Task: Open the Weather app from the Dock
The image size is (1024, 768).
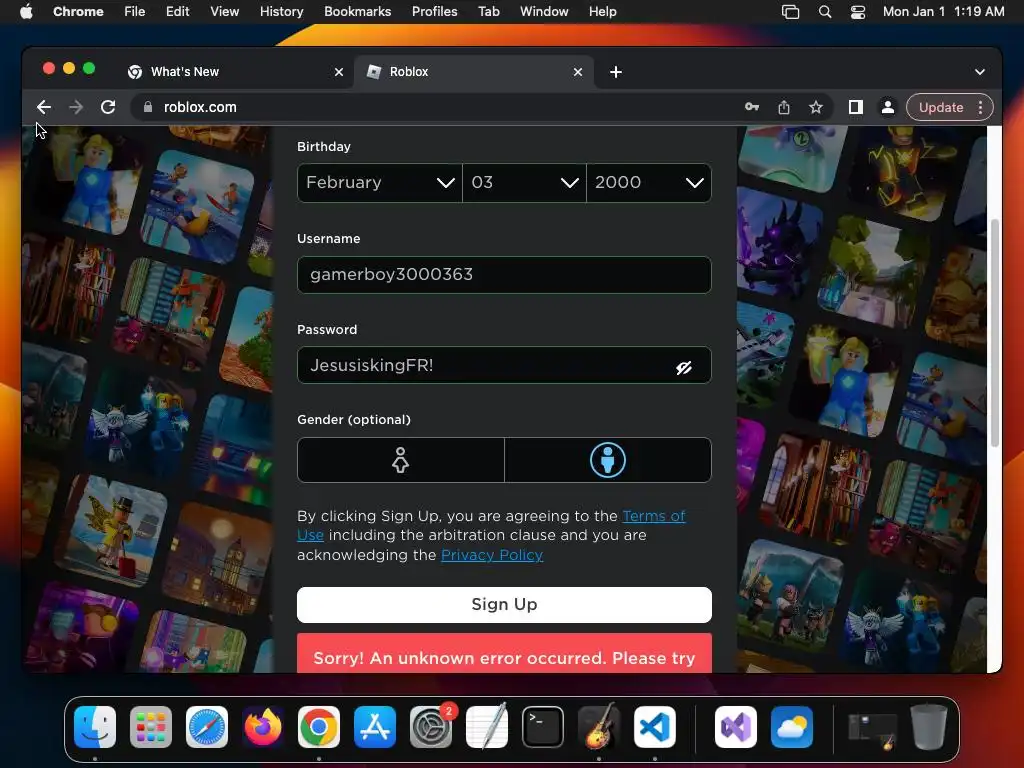Action: click(792, 727)
